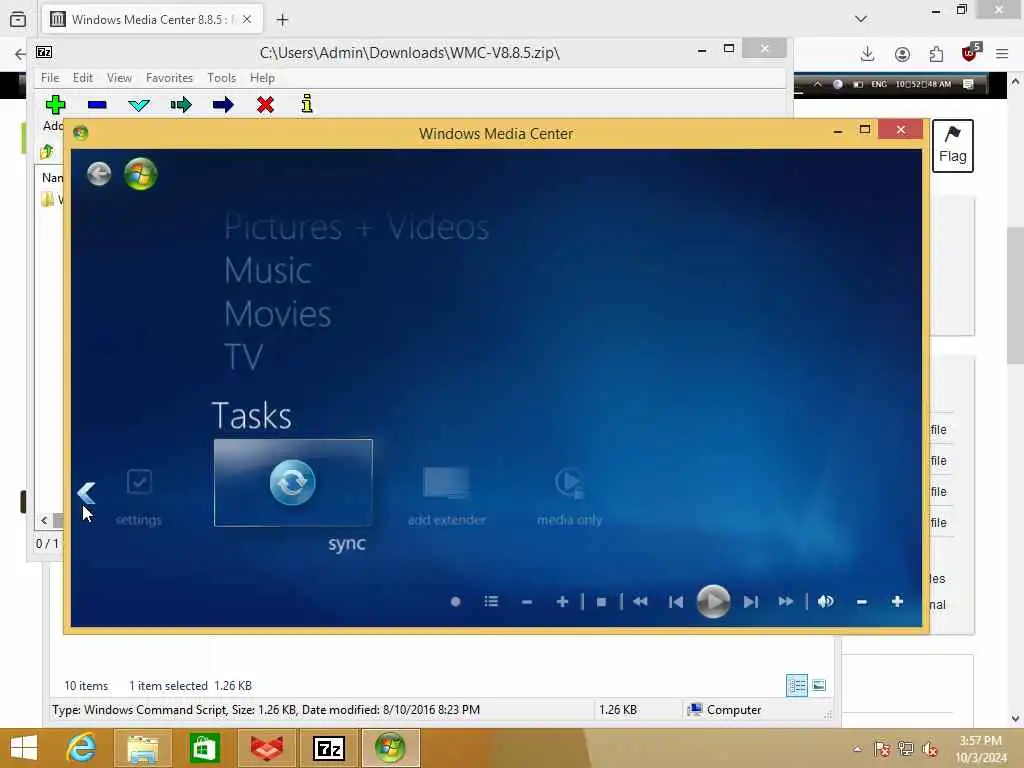Open the settings task tile
This screenshot has height=768, width=1024.
pos(138,496)
